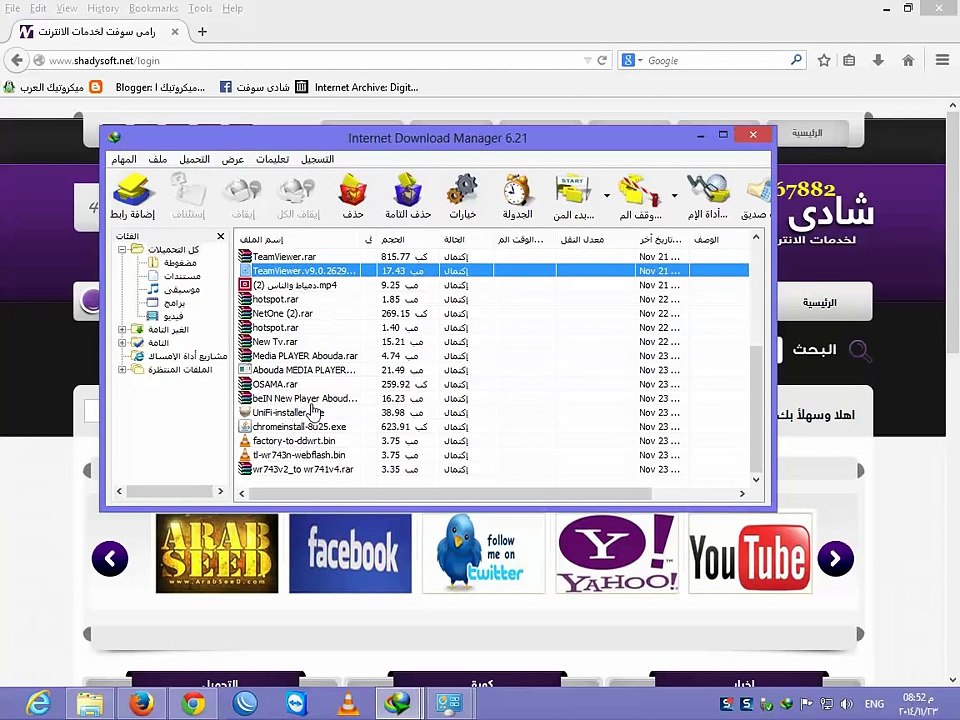Reload the page with the refresh icon
Viewport: 960px width, 720px height.
click(x=602, y=60)
